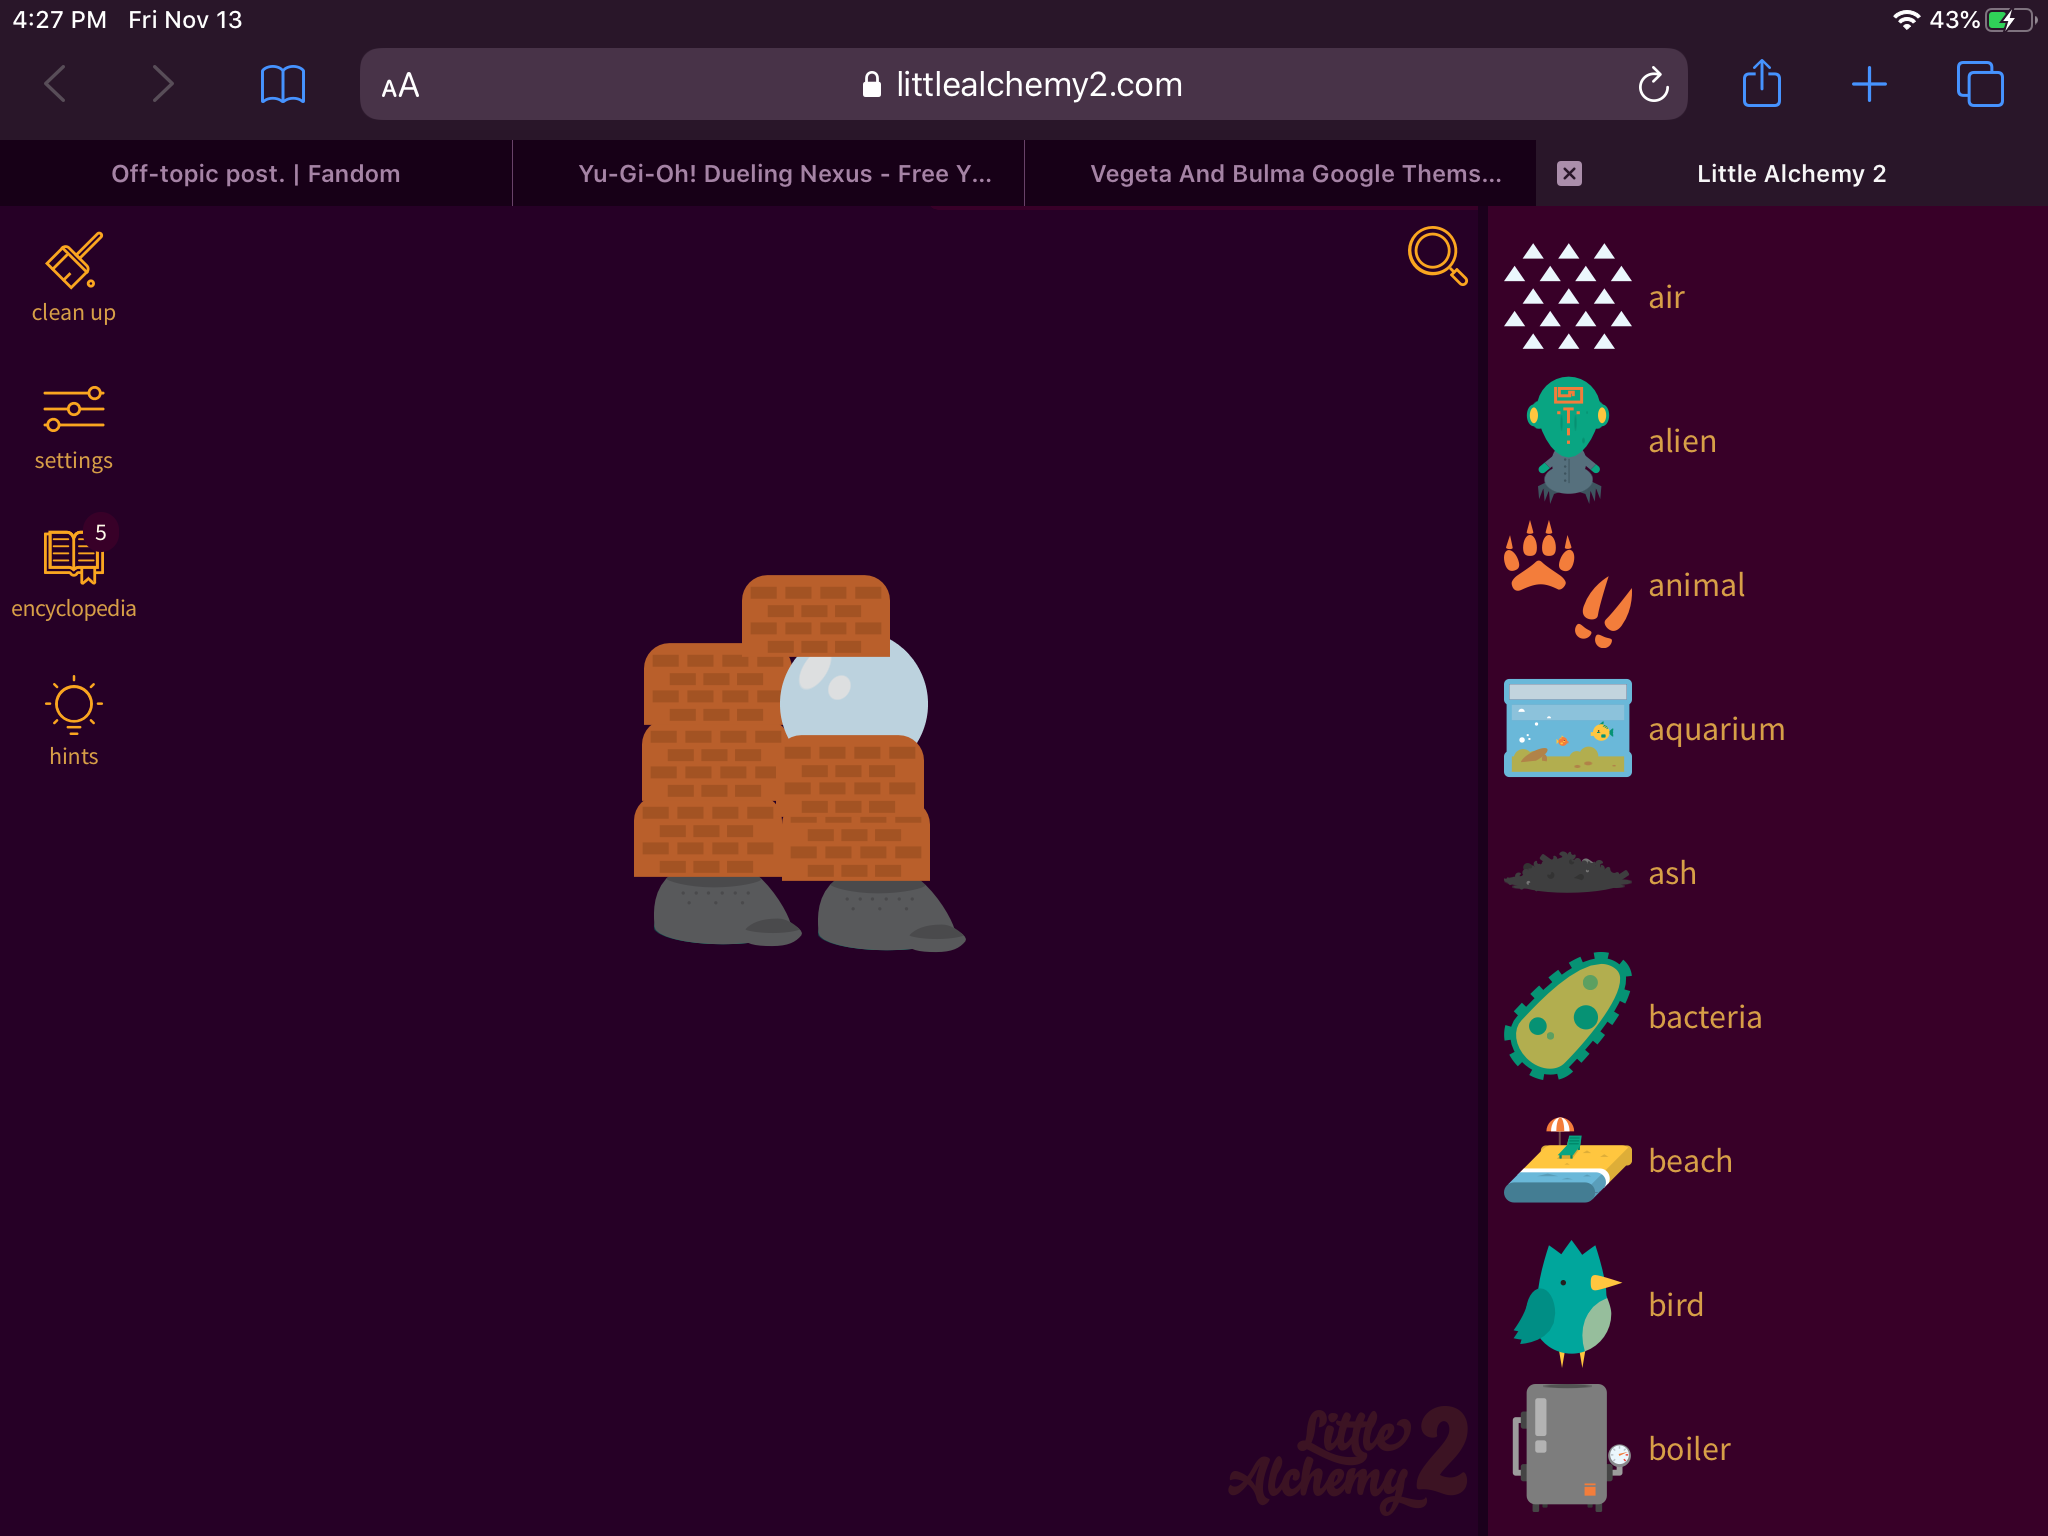Click the reload page button

[1651, 84]
